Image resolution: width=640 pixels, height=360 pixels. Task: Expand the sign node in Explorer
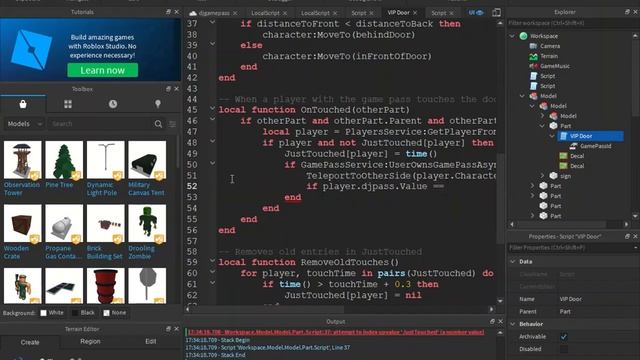point(542,176)
